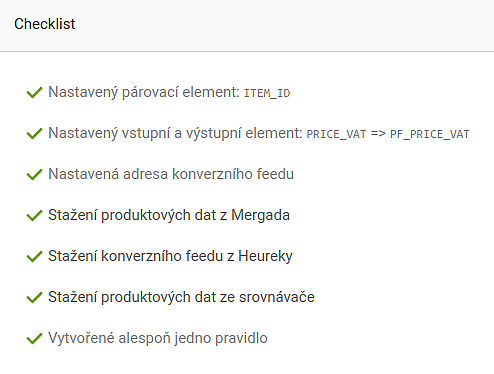Click the PF_PRICE_VAT output element code
494x374 pixels.
click(x=430, y=134)
